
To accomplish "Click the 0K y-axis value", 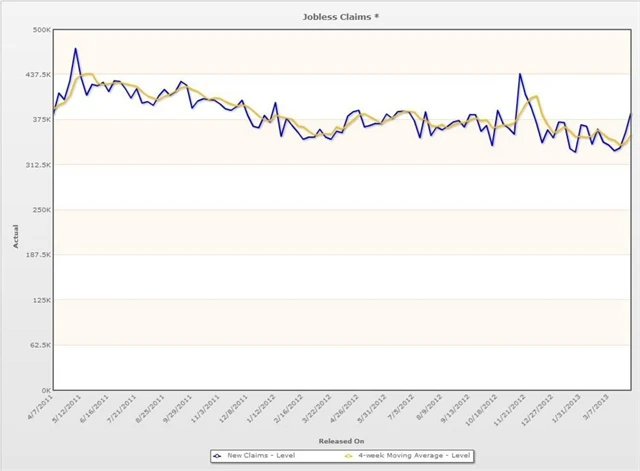I will pyautogui.click(x=47, y=390).
